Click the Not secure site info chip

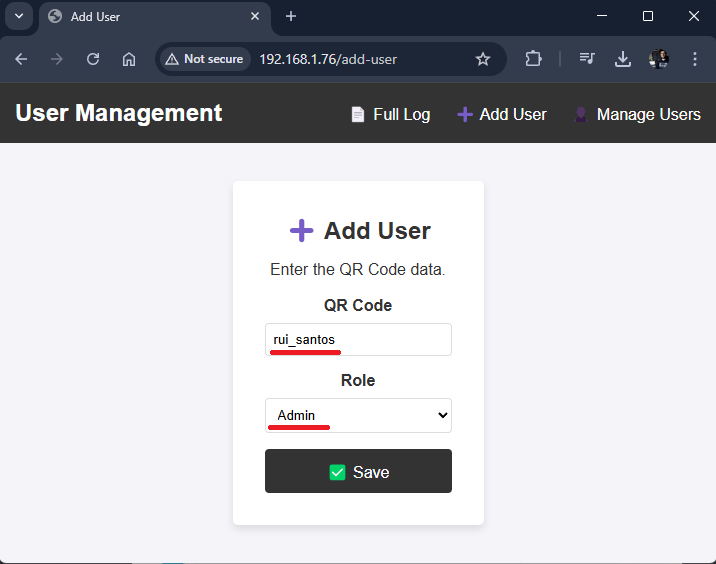204,59
